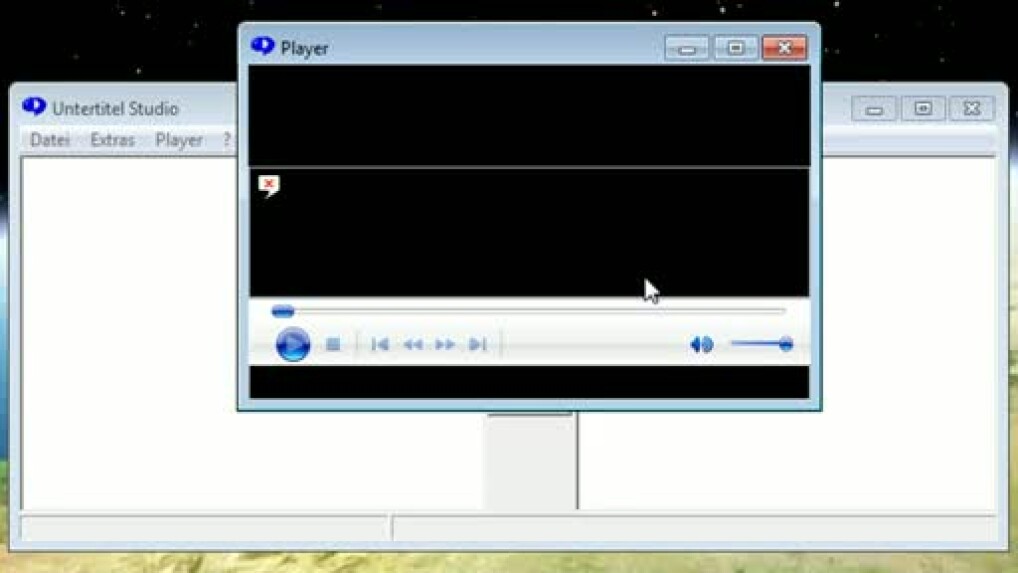
Task: Minimize the Player window
Action: [687, 48]
